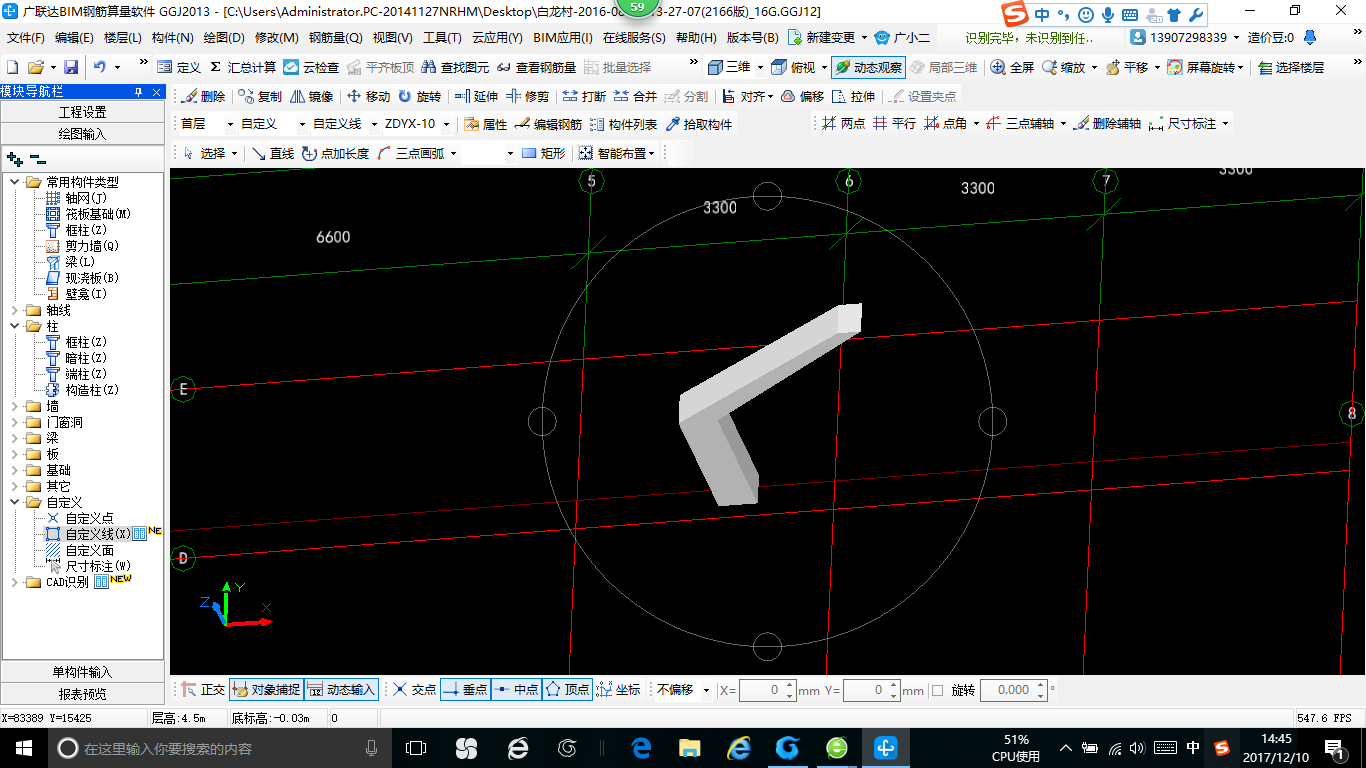Open the 钢筋量(Q) menu

pos(335,38)
